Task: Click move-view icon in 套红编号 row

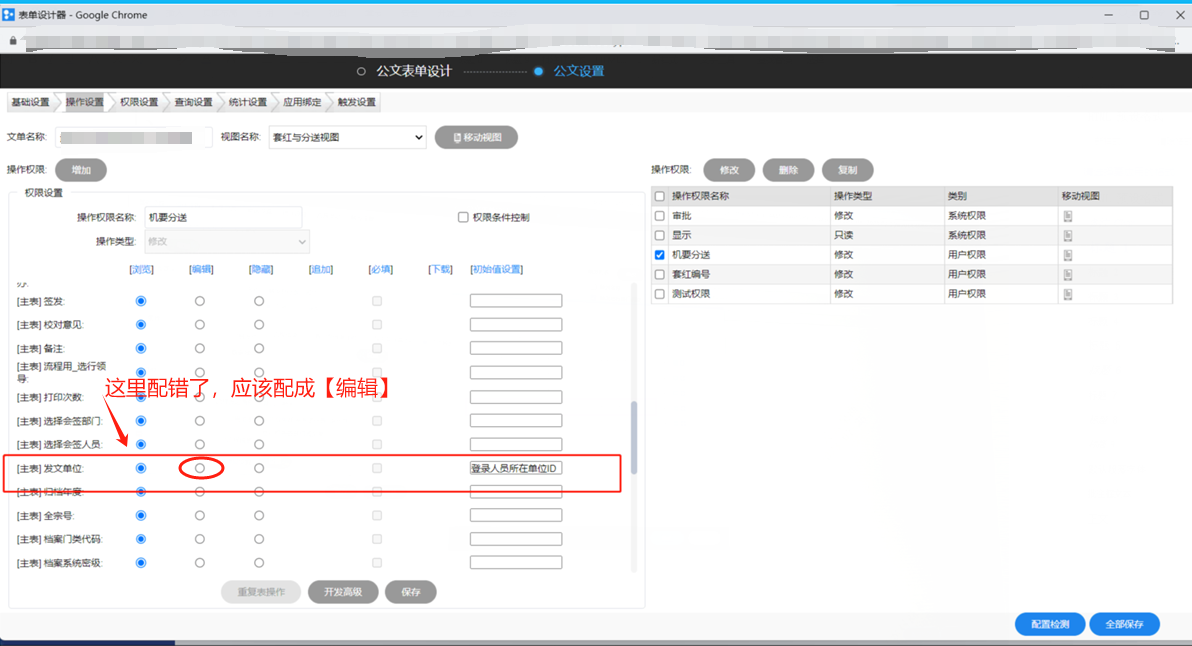Action: (x=1067, y=274)
